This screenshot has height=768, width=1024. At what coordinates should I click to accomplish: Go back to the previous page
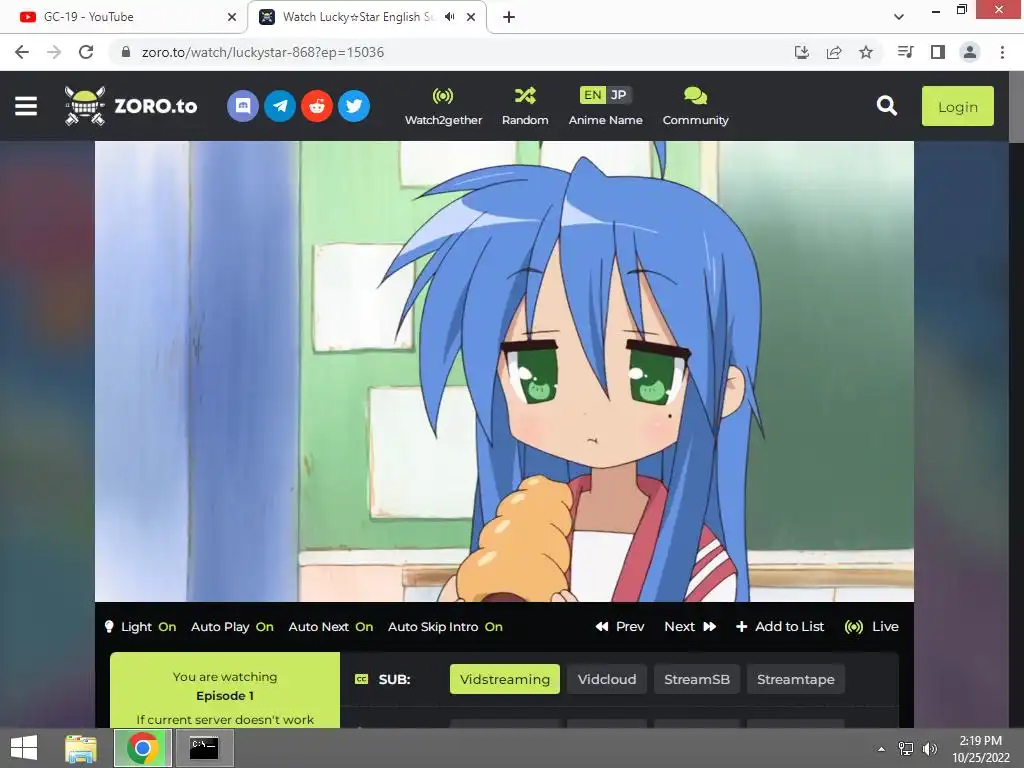pos(22,52)
